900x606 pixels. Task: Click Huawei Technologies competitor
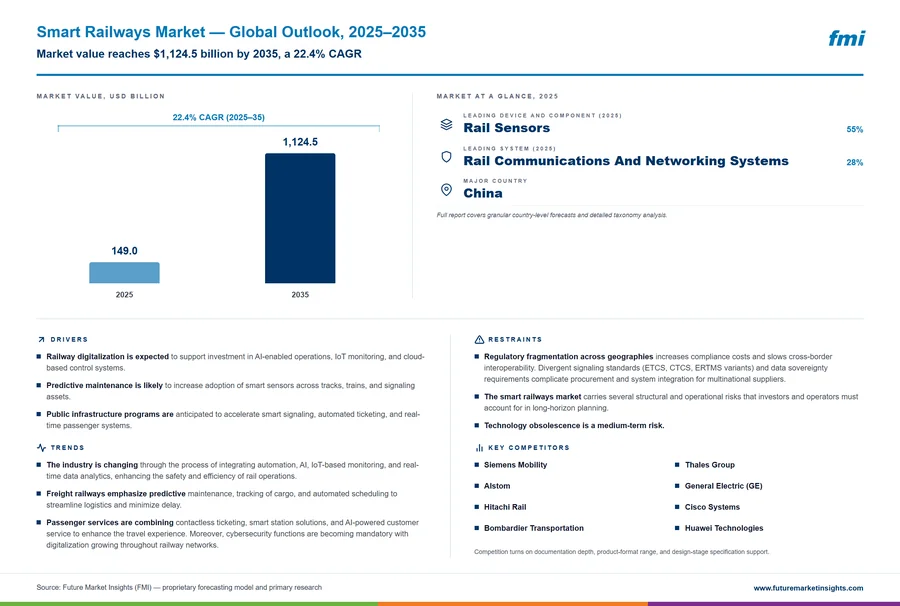724,529
